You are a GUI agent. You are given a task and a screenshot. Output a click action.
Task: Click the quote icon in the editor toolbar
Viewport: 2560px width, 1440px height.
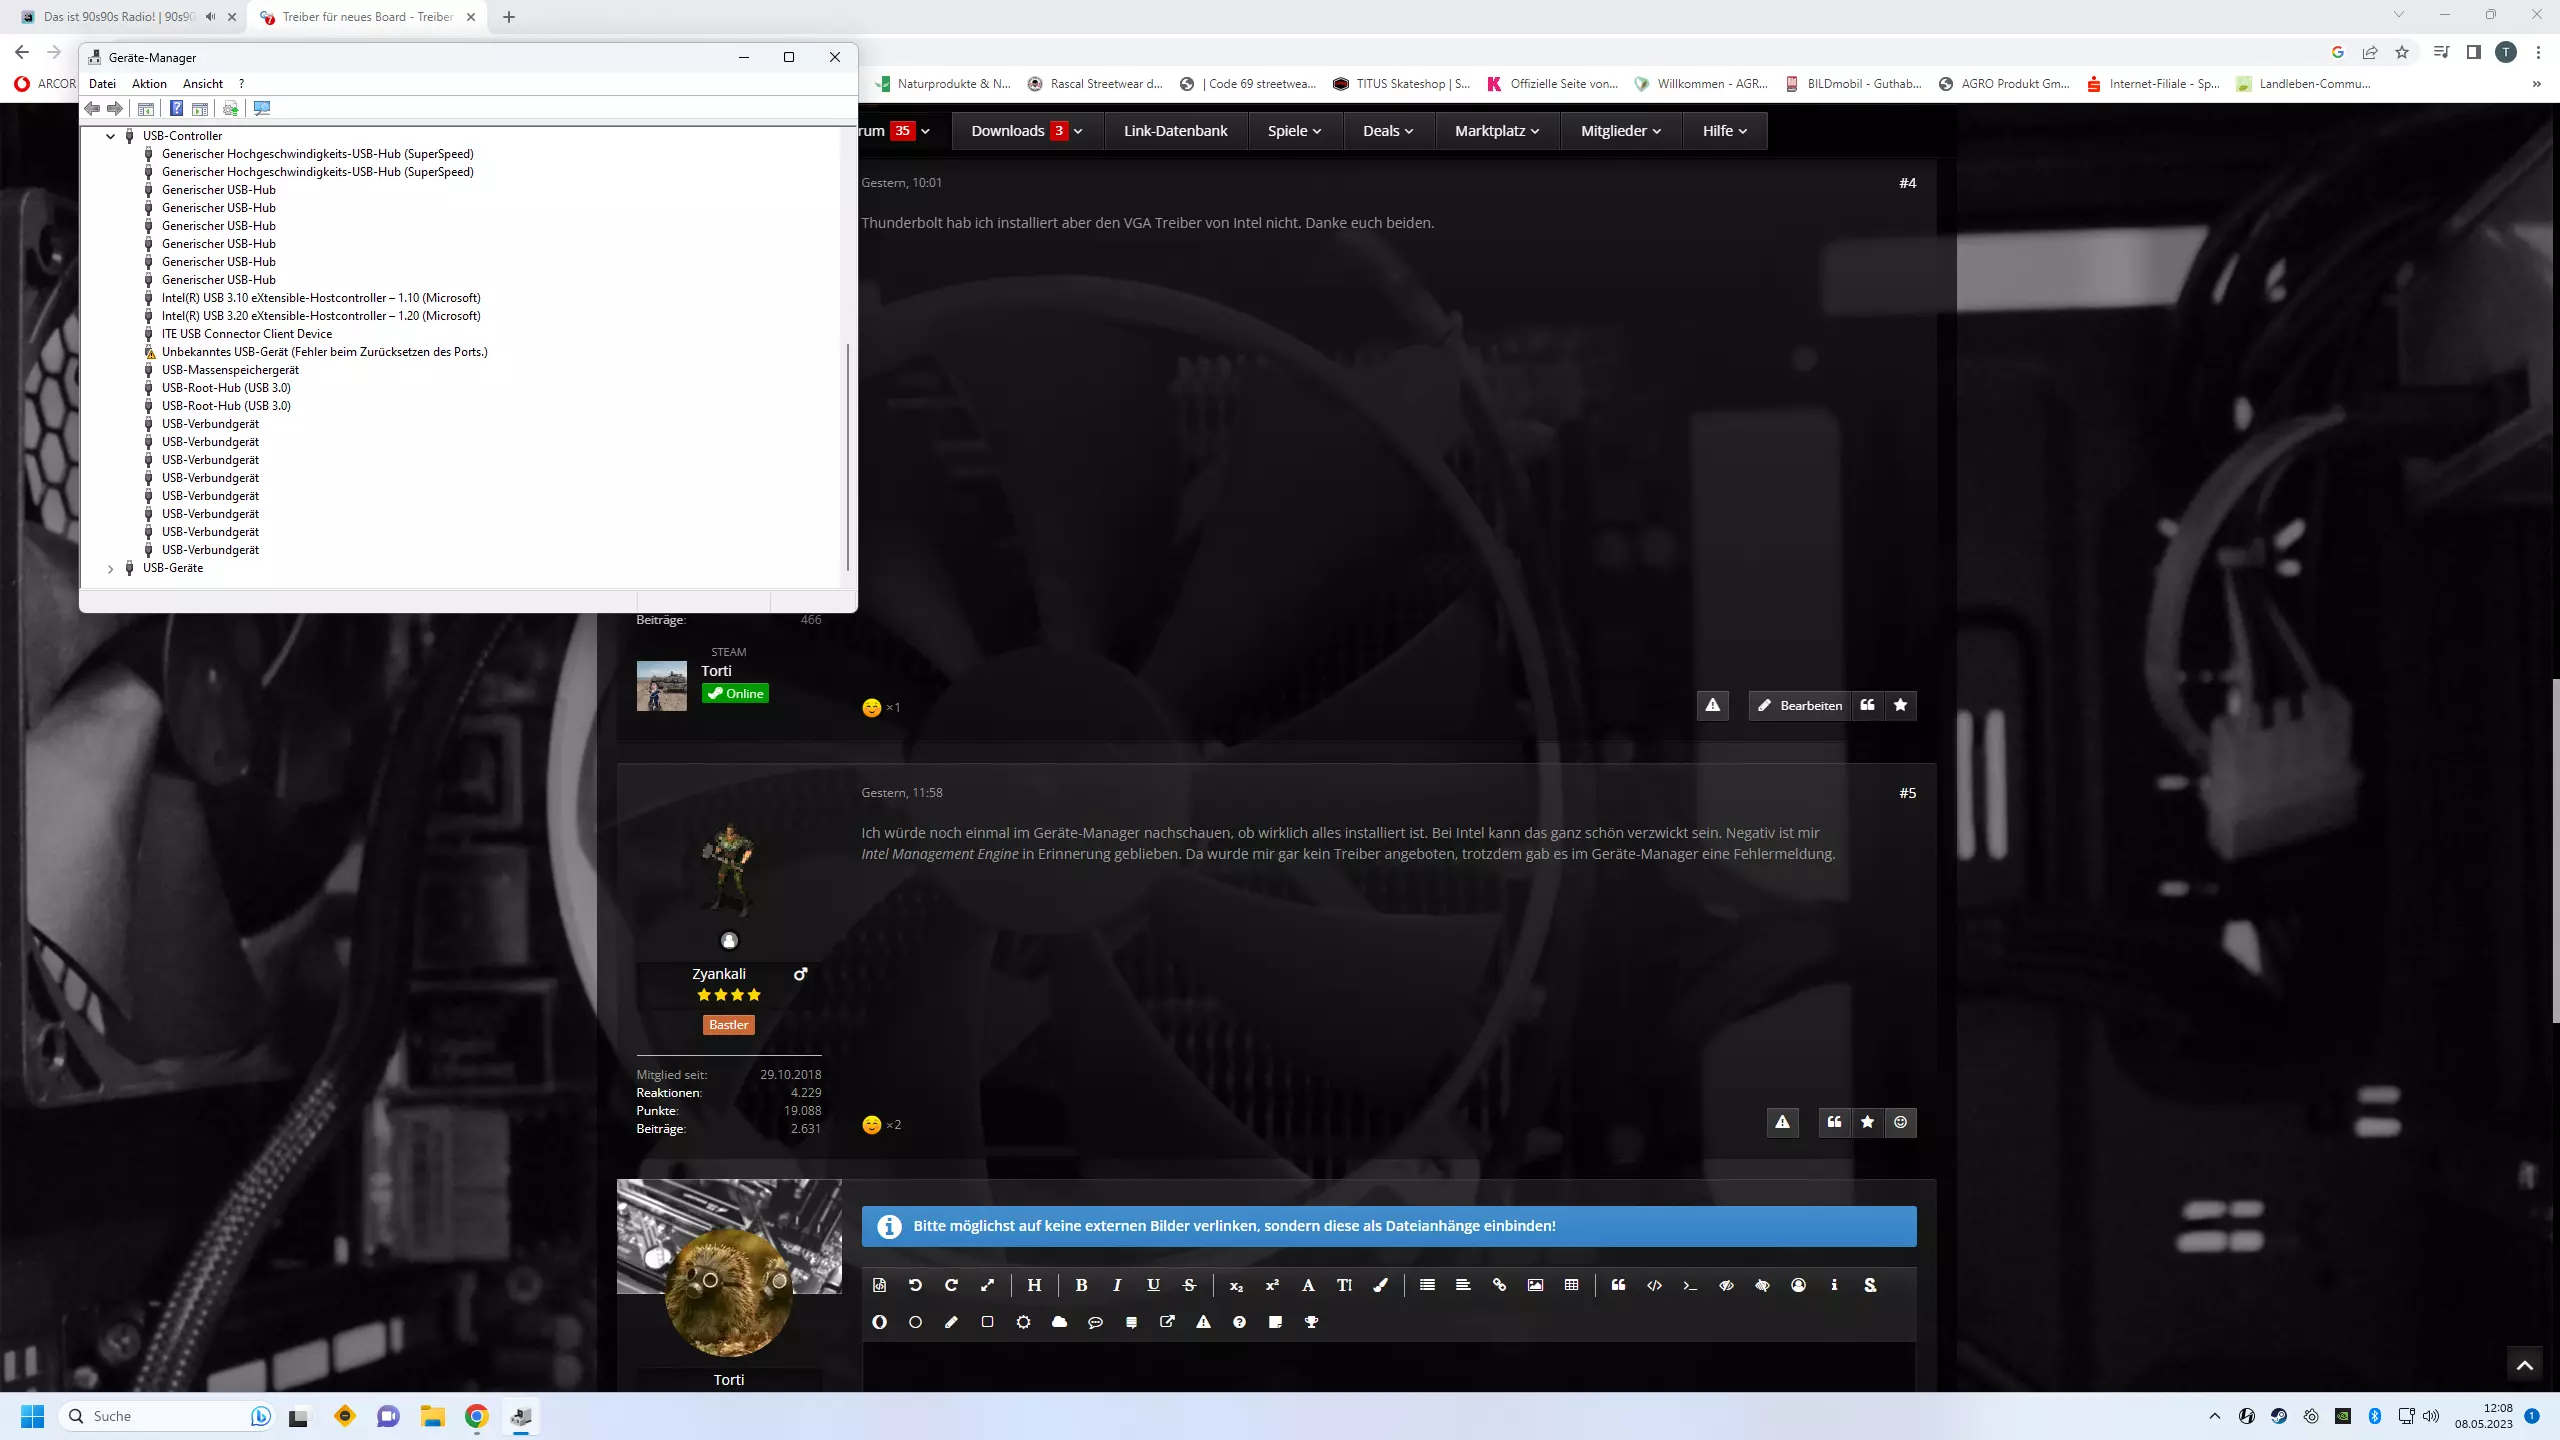1618,1285
